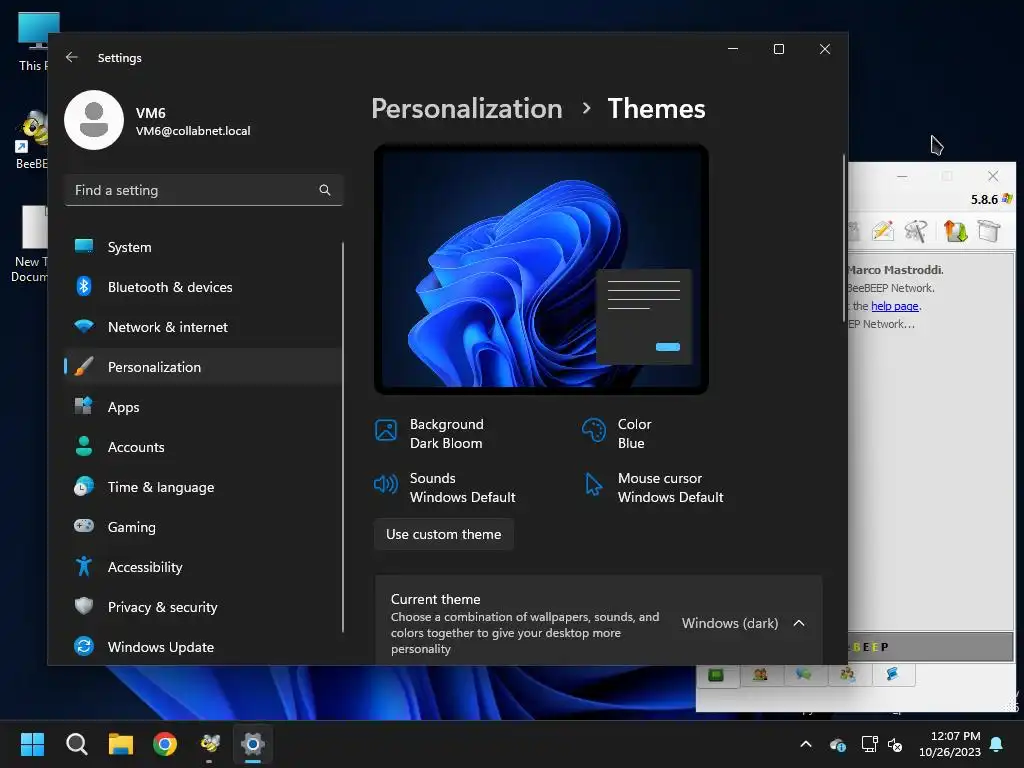This screenshot has width=1024, height=768.
Task: Select the Personalization sidebar item
Action: (x=204, y=367)
